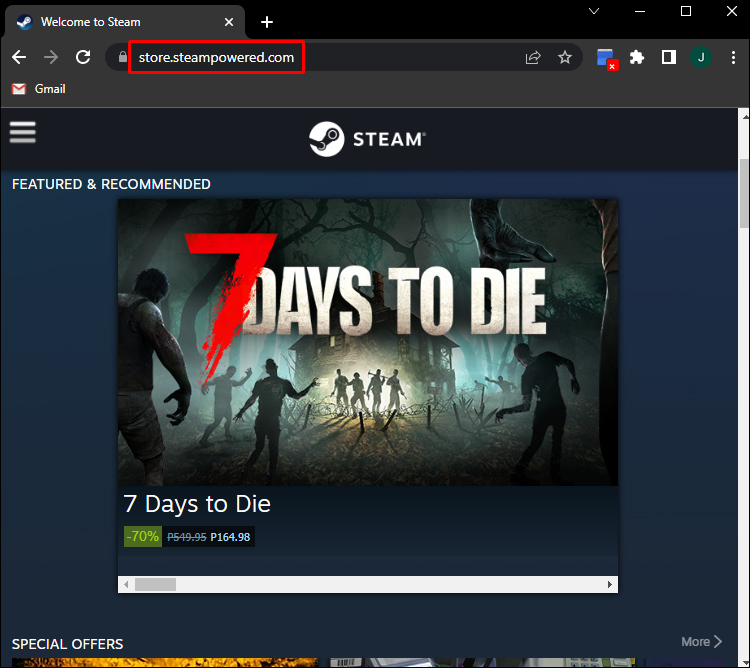Open Chrome's three-dot menu
The image size is (750, 668).
pyautogui.click(x=733, y=57)
